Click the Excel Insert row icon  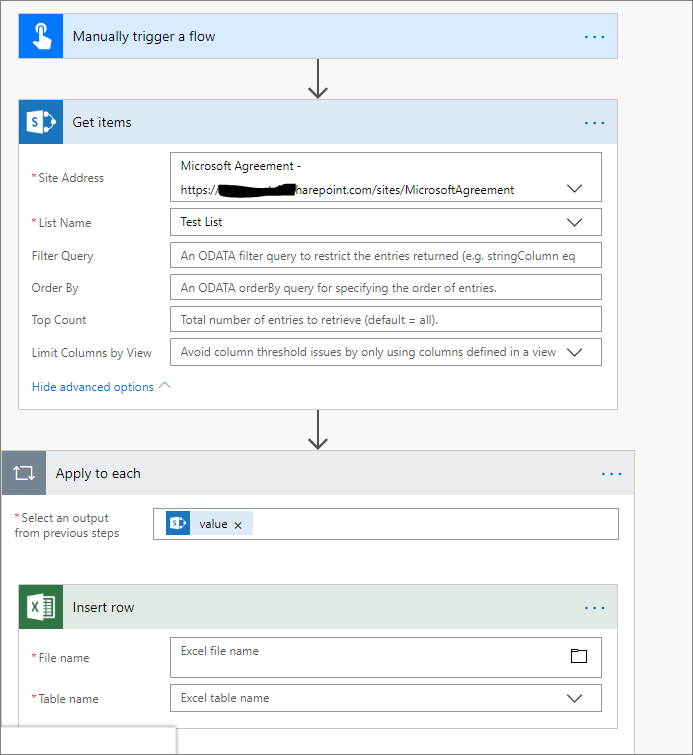pyautogui.click(x=40, y=607)
